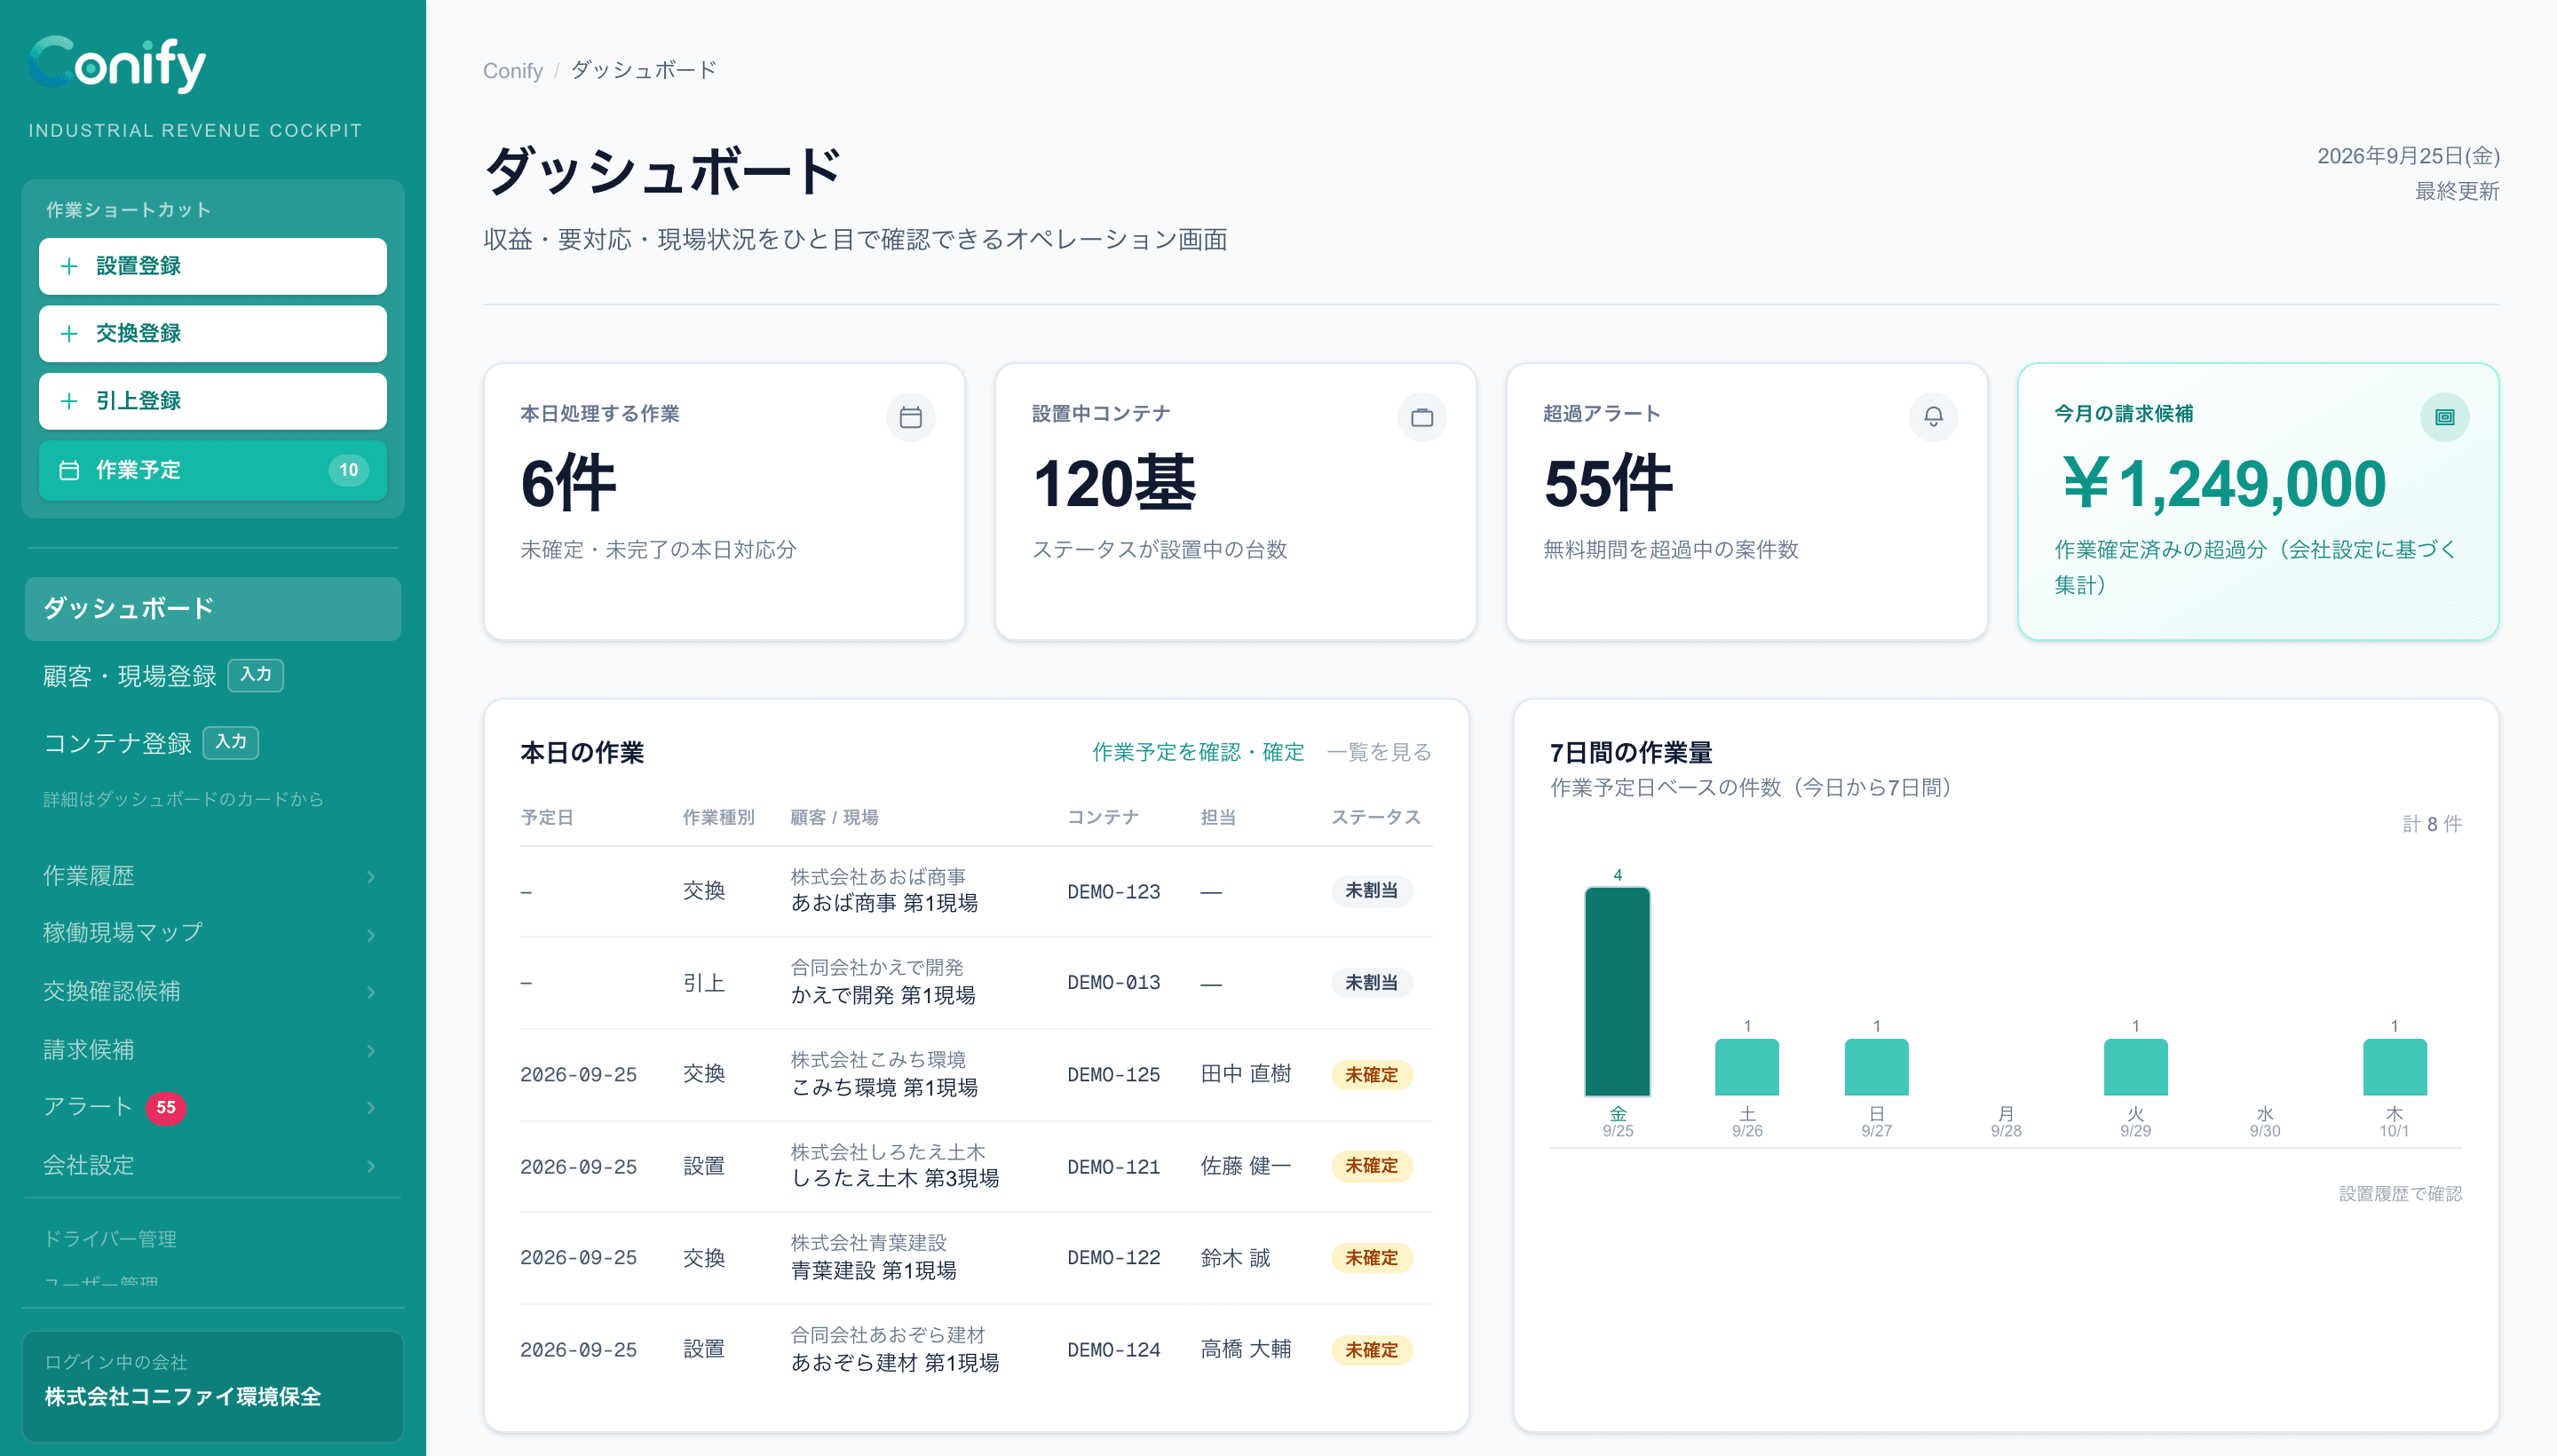Click the 10 count badge on 作業予定
Screen dimensions: 2557x1456
point(348,470)
